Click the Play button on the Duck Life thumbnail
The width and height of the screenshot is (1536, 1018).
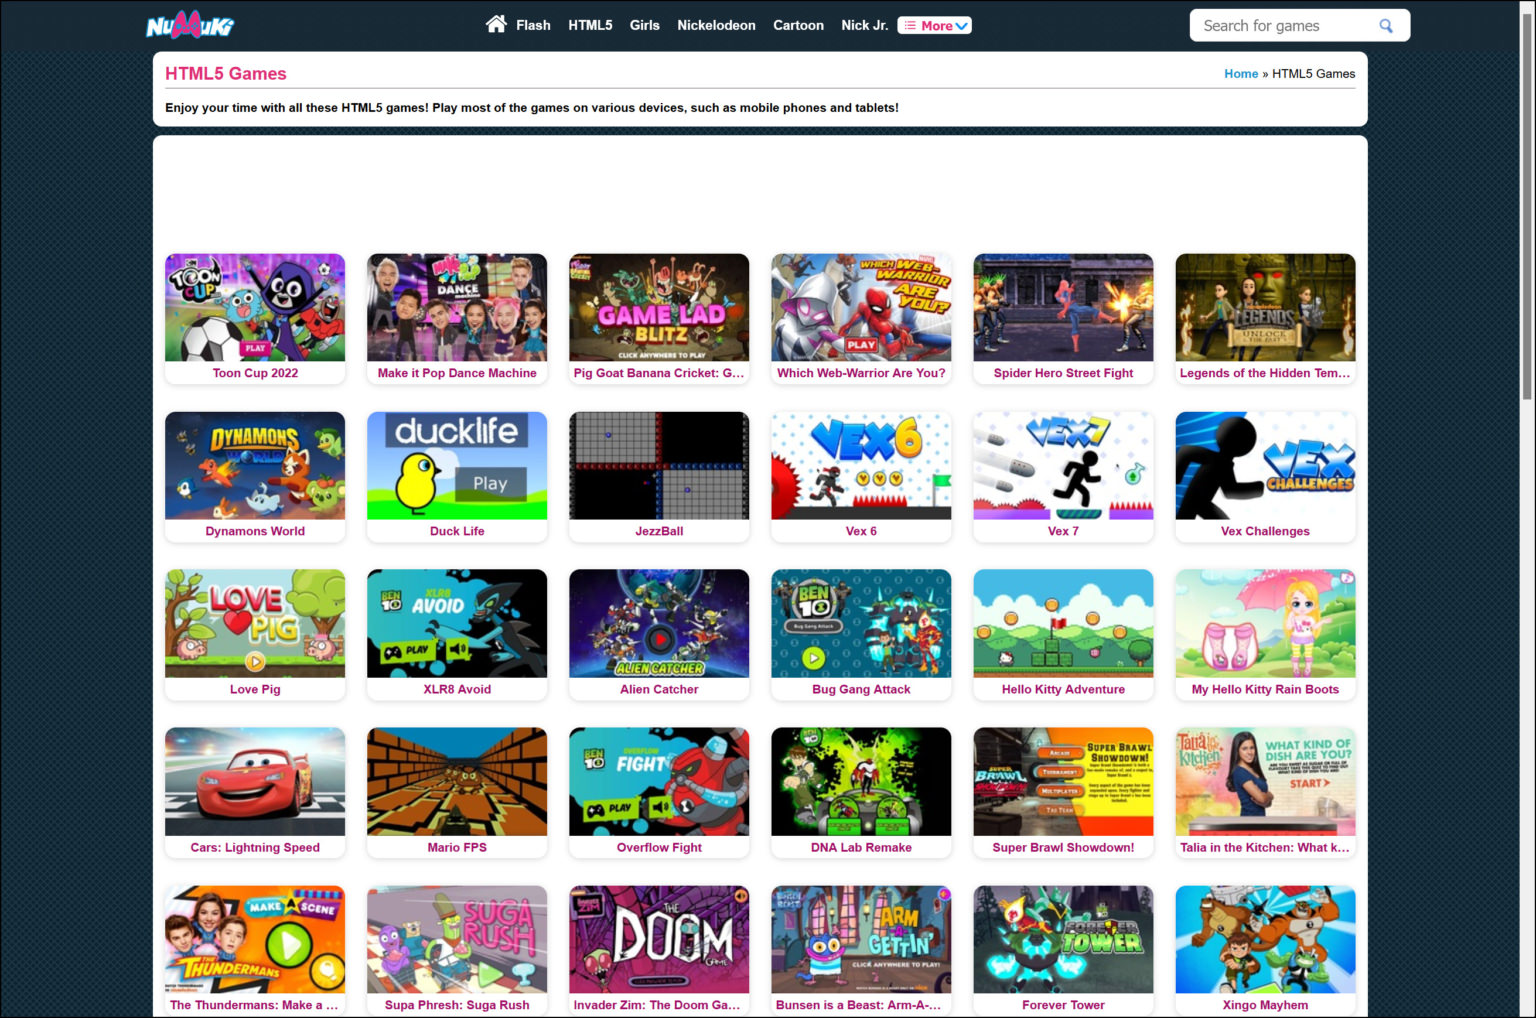490,483
